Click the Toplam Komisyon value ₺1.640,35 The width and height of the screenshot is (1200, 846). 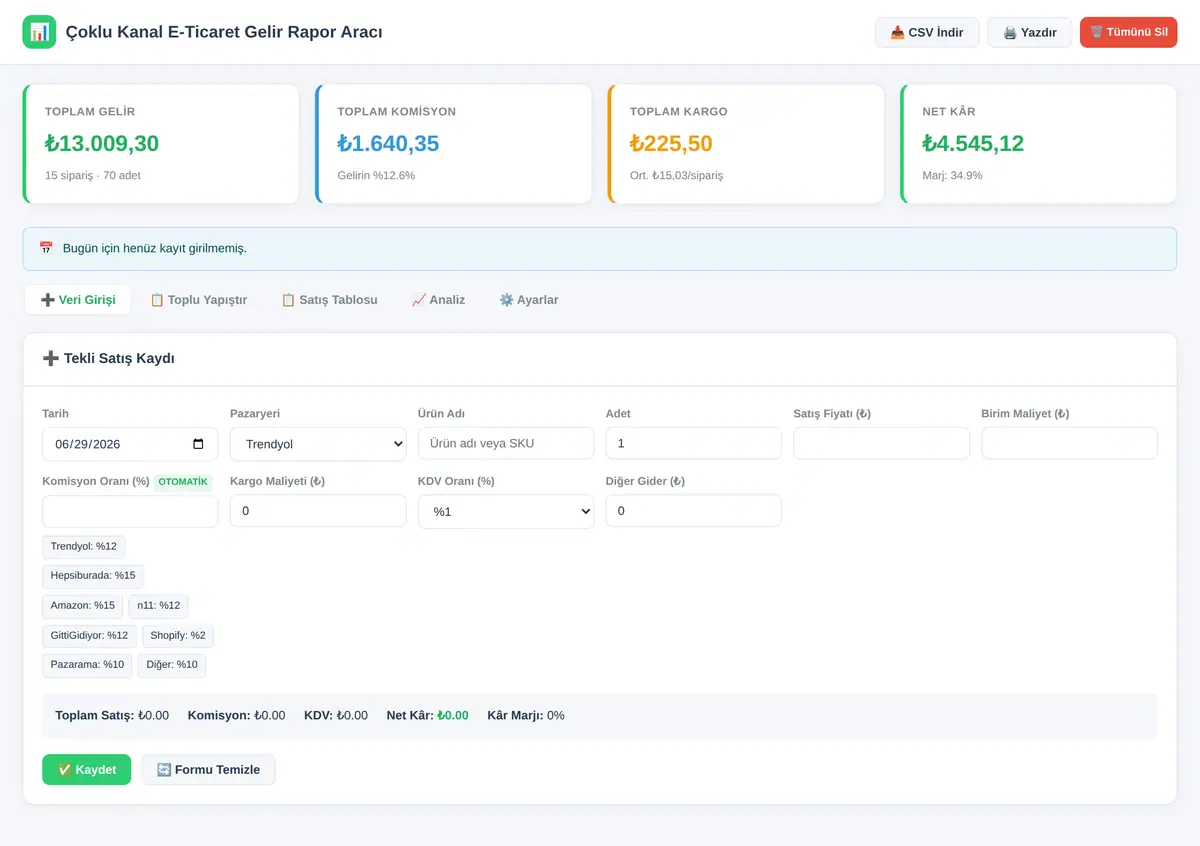click(388, 143)
